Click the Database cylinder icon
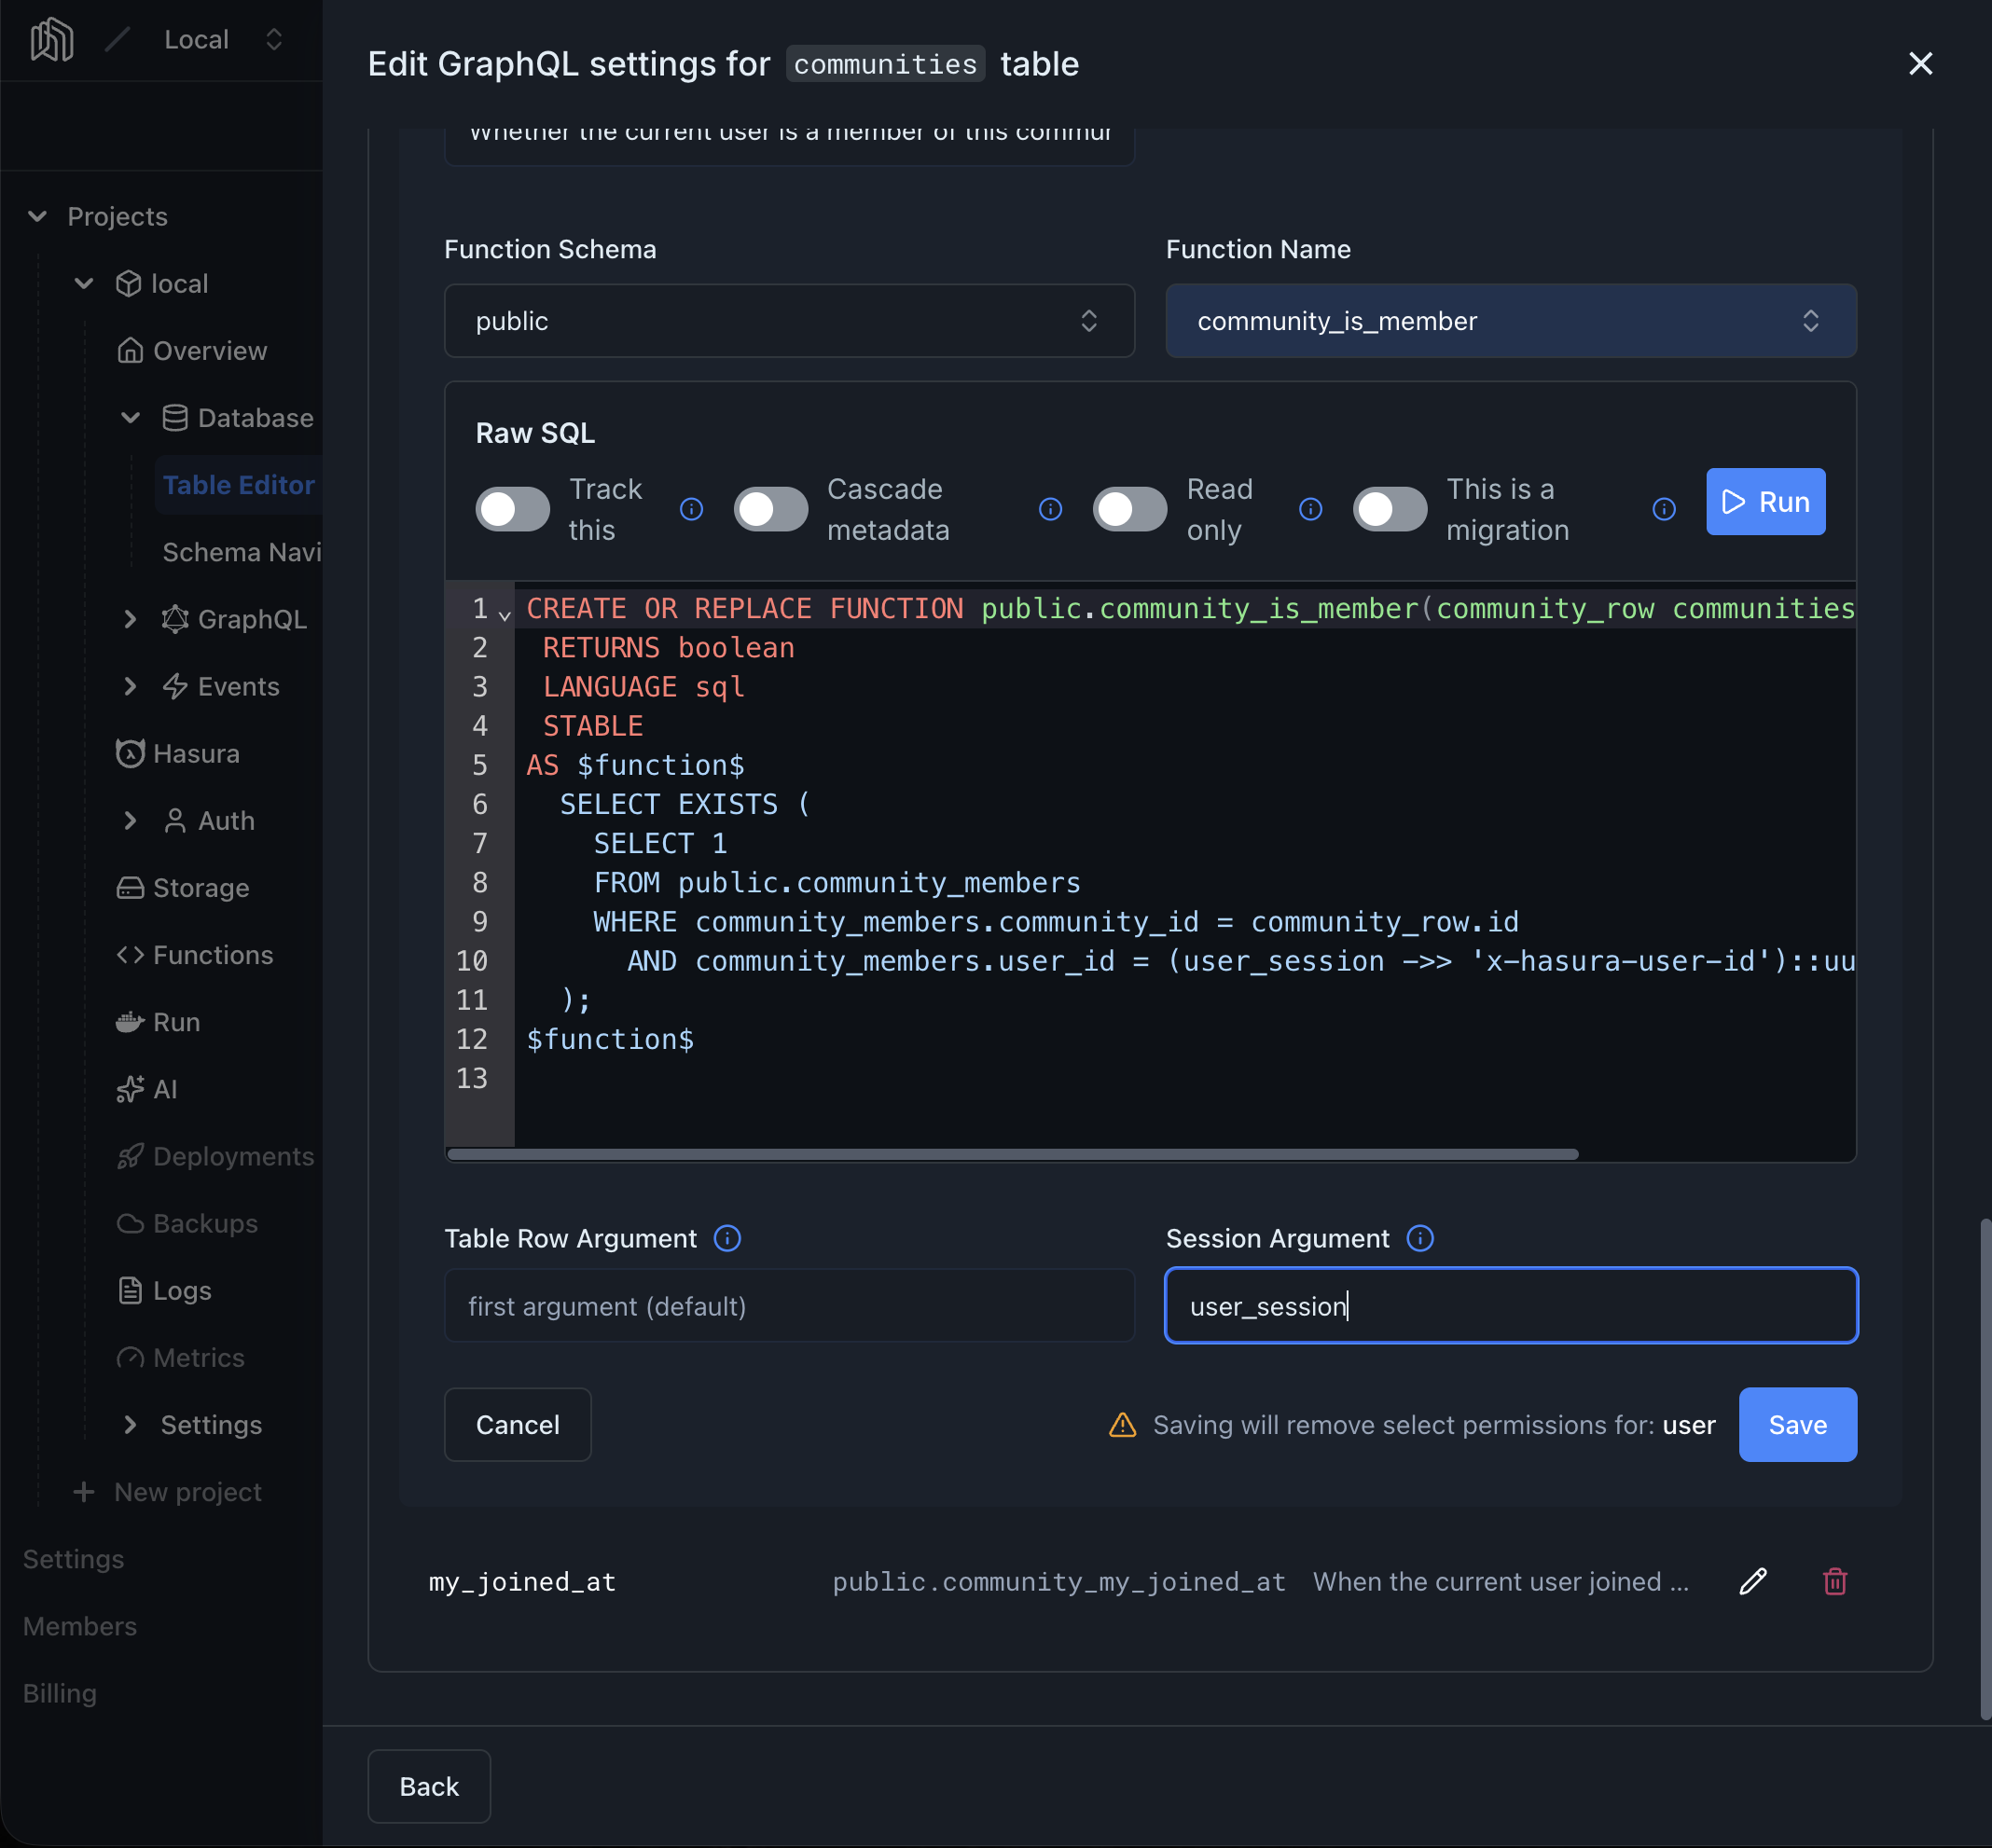This screenshot has width=1992, height=1848. [175, 417]
